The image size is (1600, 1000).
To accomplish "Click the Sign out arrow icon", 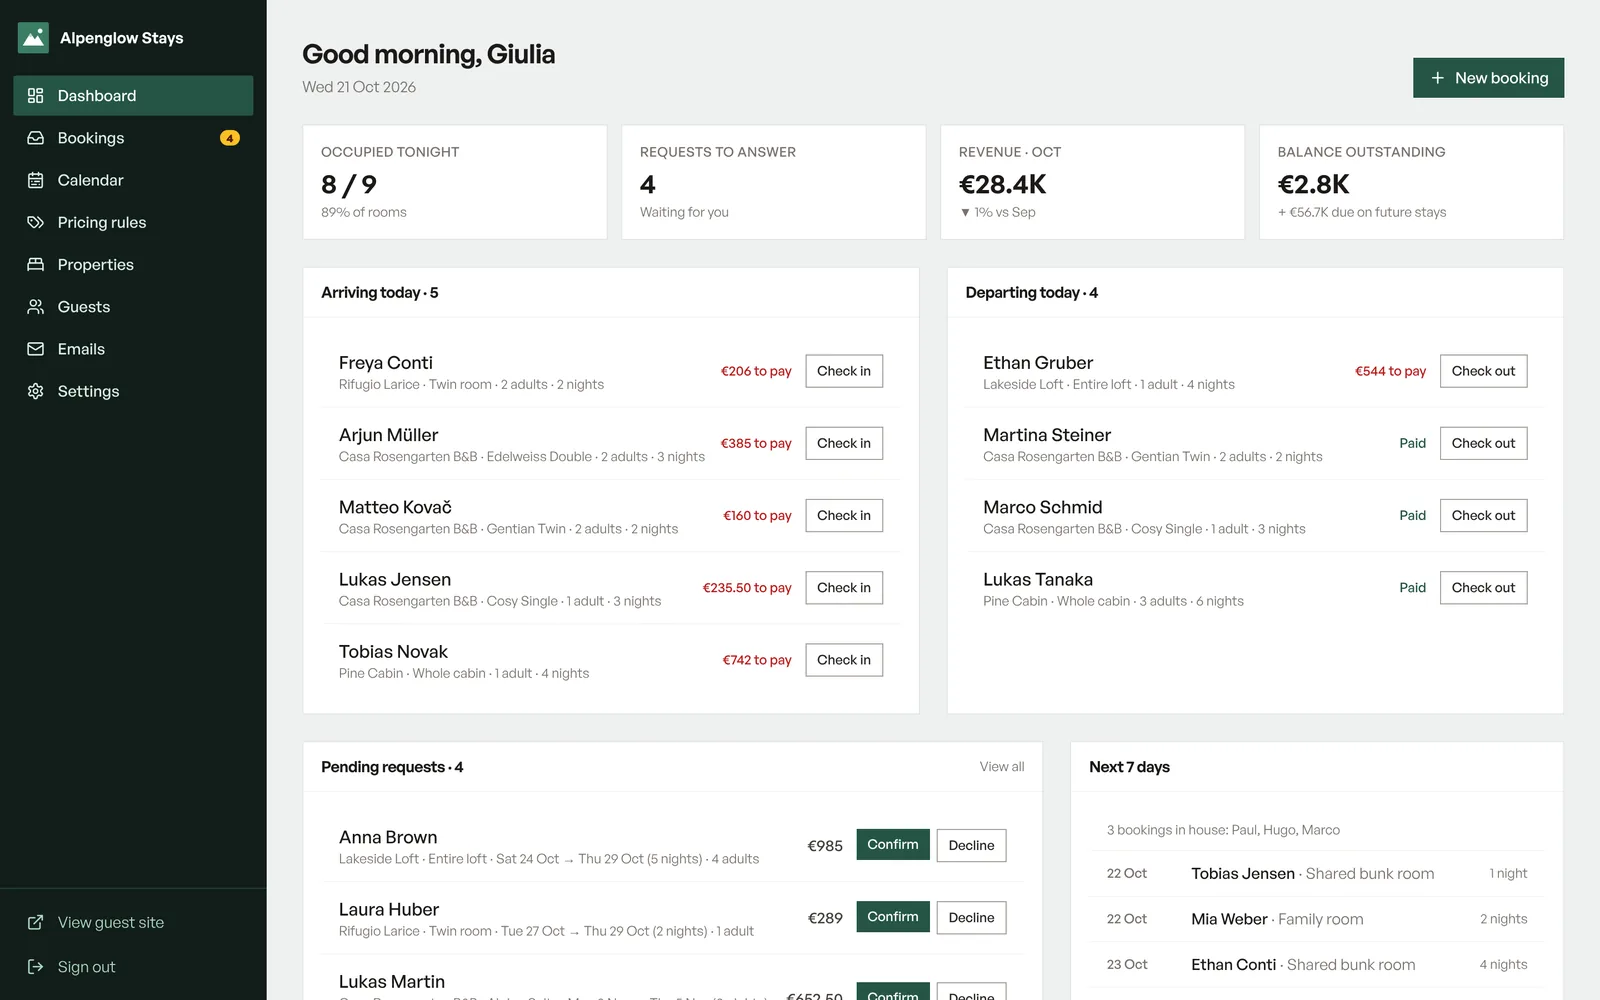I will (36, 967).
